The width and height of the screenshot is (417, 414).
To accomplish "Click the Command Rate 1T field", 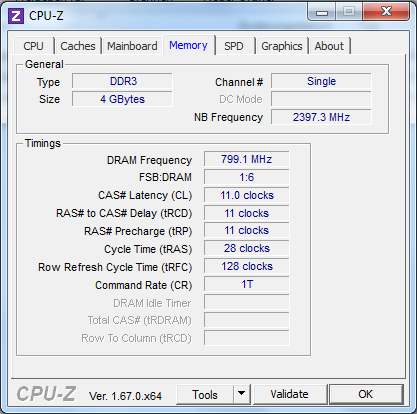I will (247, 284).
